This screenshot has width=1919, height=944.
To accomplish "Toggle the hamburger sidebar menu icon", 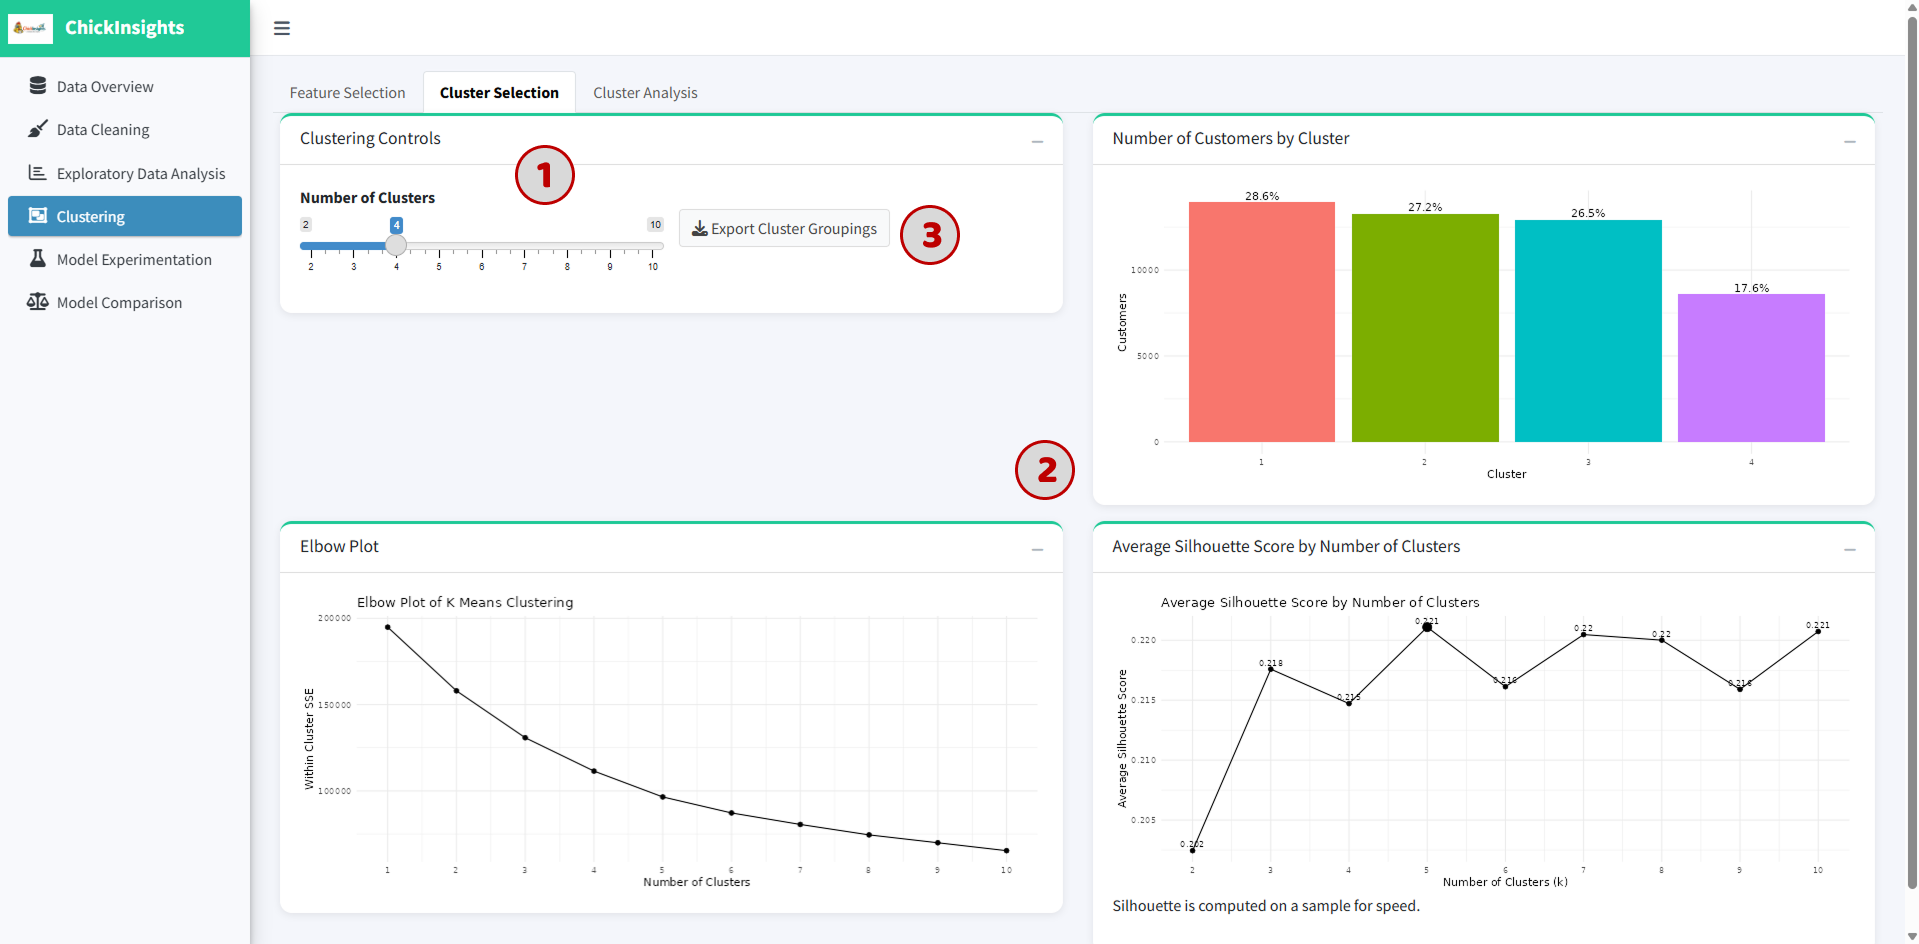I will 282,28.
